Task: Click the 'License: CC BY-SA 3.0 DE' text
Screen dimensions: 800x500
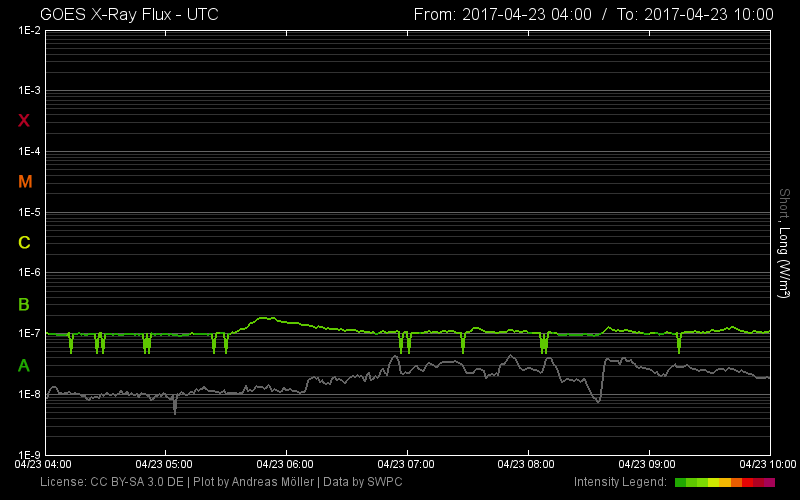Action: [x=112, y=482]
